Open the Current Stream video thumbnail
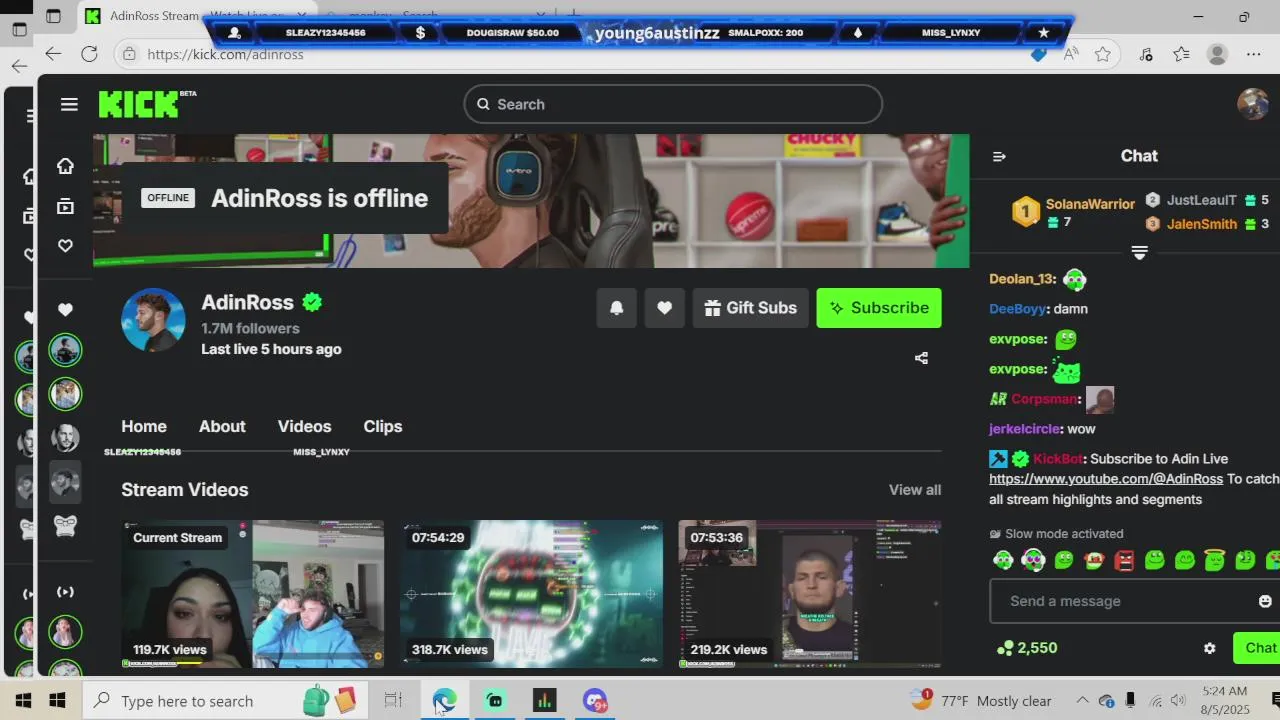Screen dimensions: 1280x720 (x=253, y=594)
